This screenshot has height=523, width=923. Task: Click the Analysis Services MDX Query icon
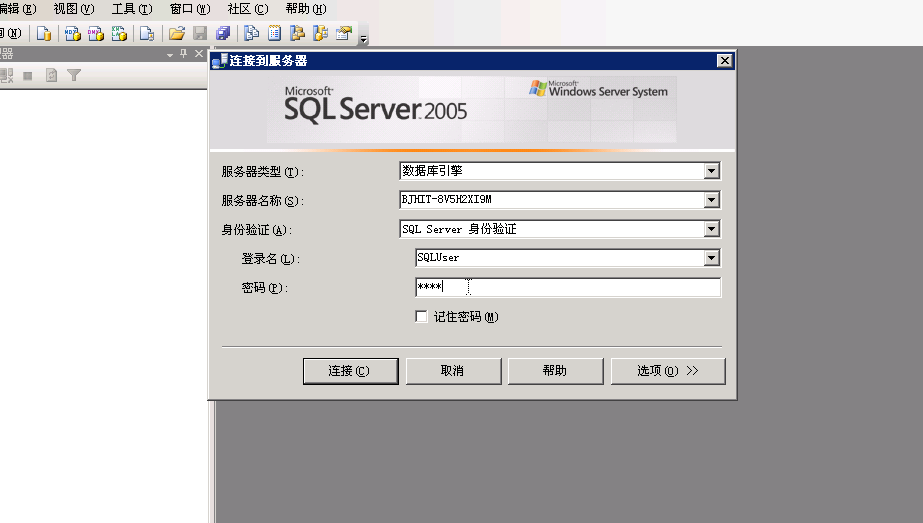pos(72,34)
